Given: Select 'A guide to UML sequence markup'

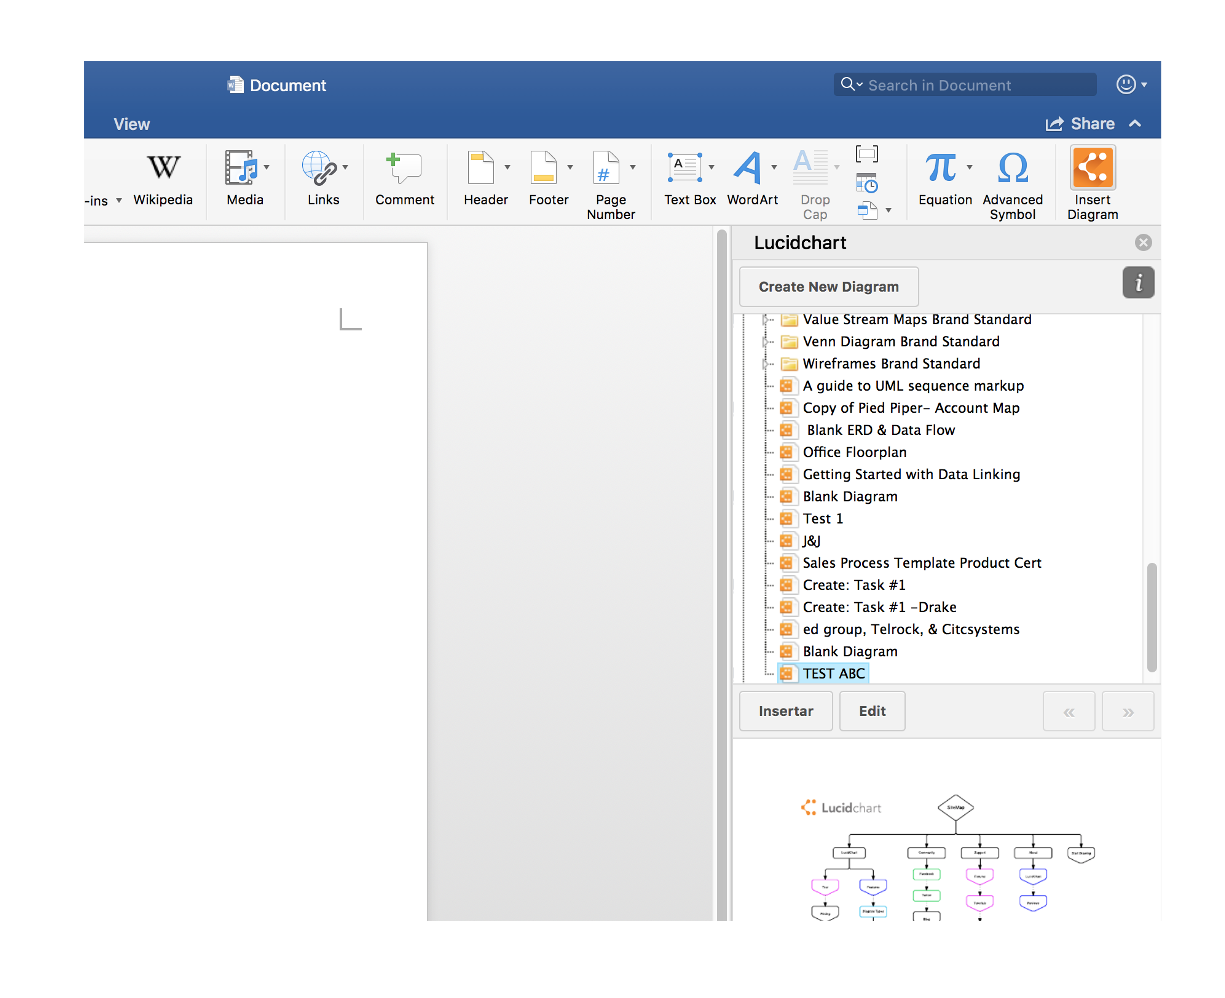Looking at the screenshot, I should pos(913,386).
